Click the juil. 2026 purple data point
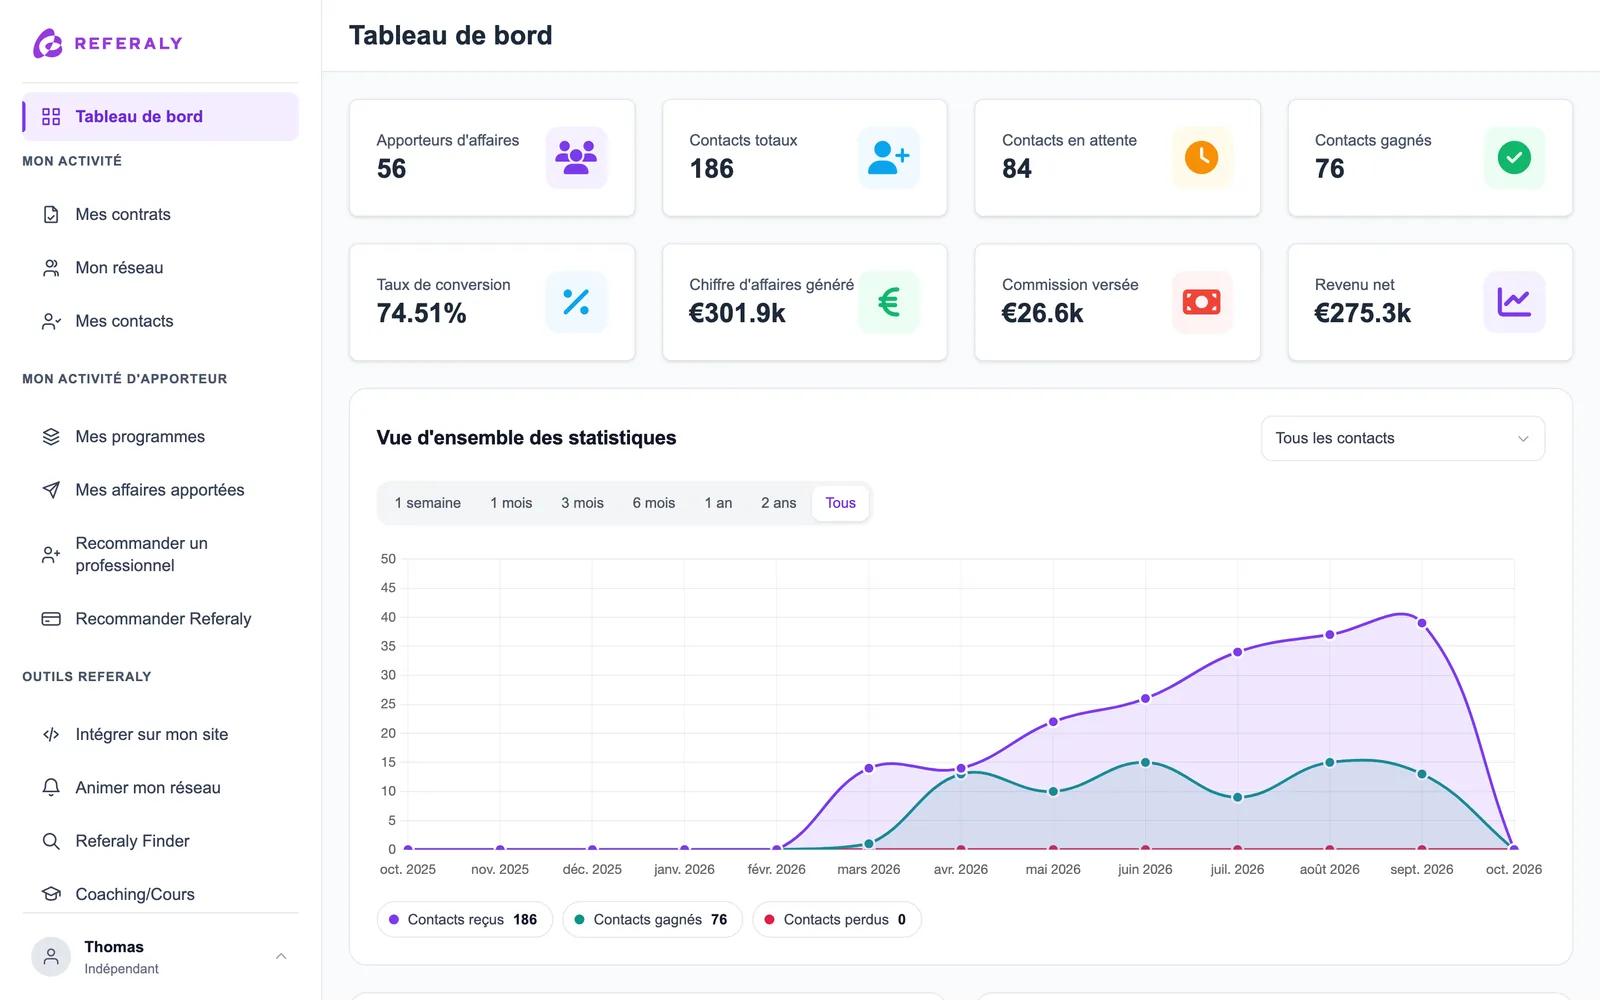1600x1000 pixels. click(1237, 652)
